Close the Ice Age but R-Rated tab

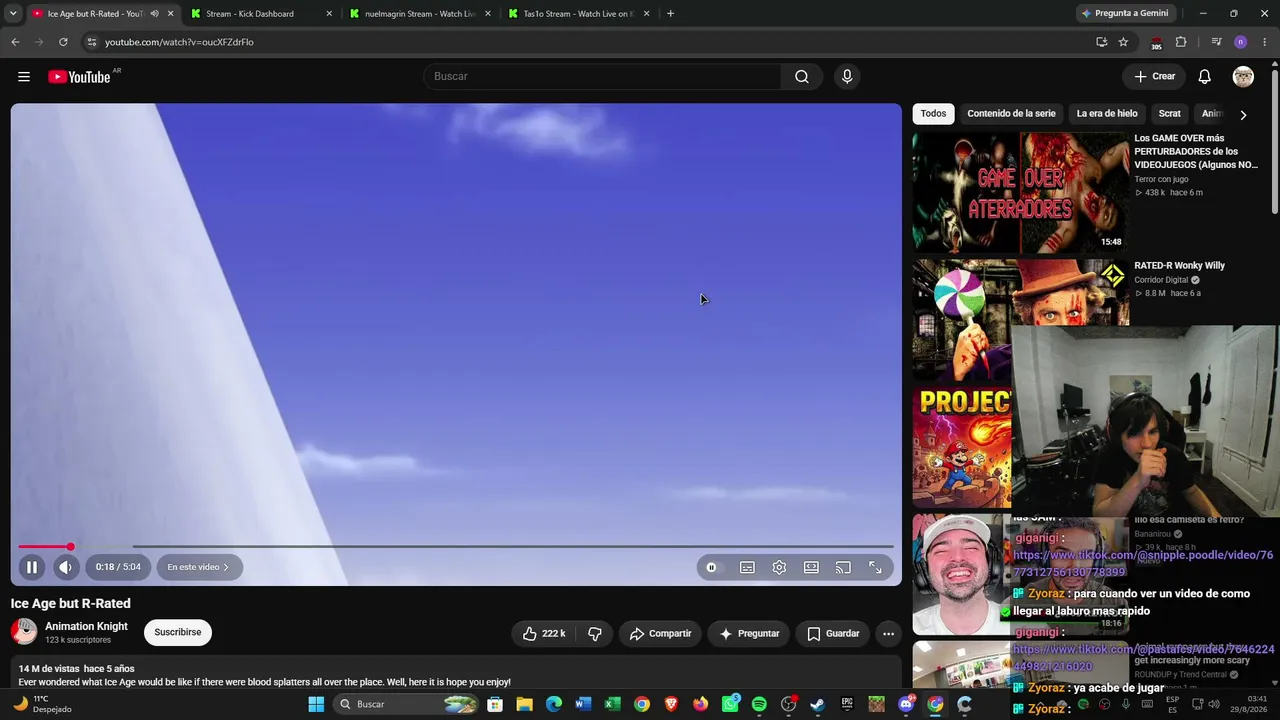pos(170,14)
